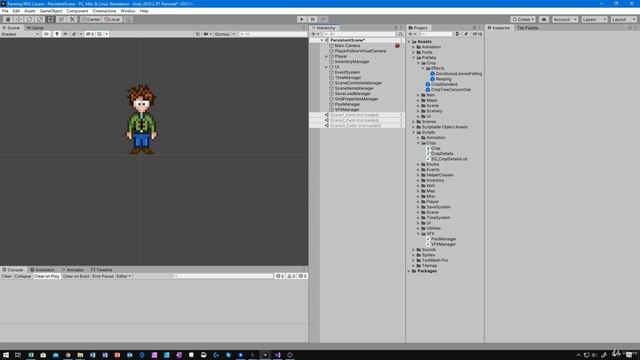This screenshot has height=360, width=640.
Task: Open the Window menu
Action: [x=128, y=11]
